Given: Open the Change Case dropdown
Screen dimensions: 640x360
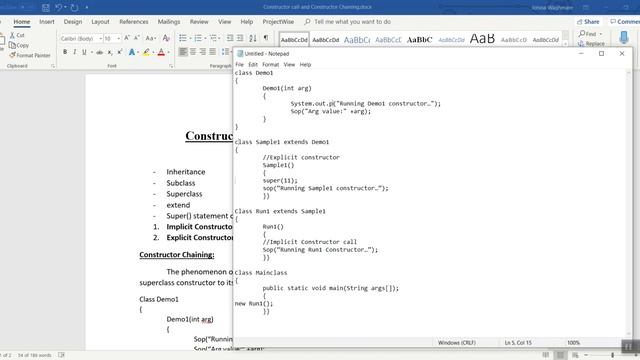Looking at the screenshot, I should [x=151, y=38].
